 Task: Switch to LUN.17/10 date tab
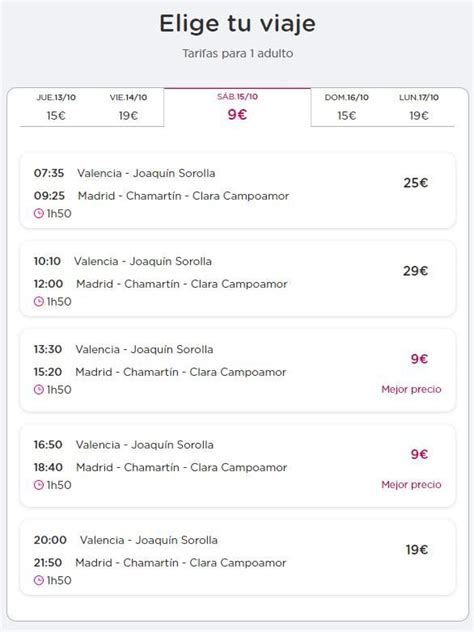coord(419,107)
